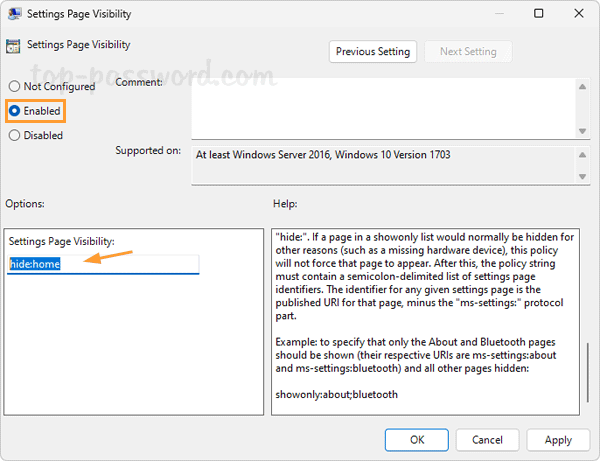Click the hide:home visibility text field

(x=103, y=264)
